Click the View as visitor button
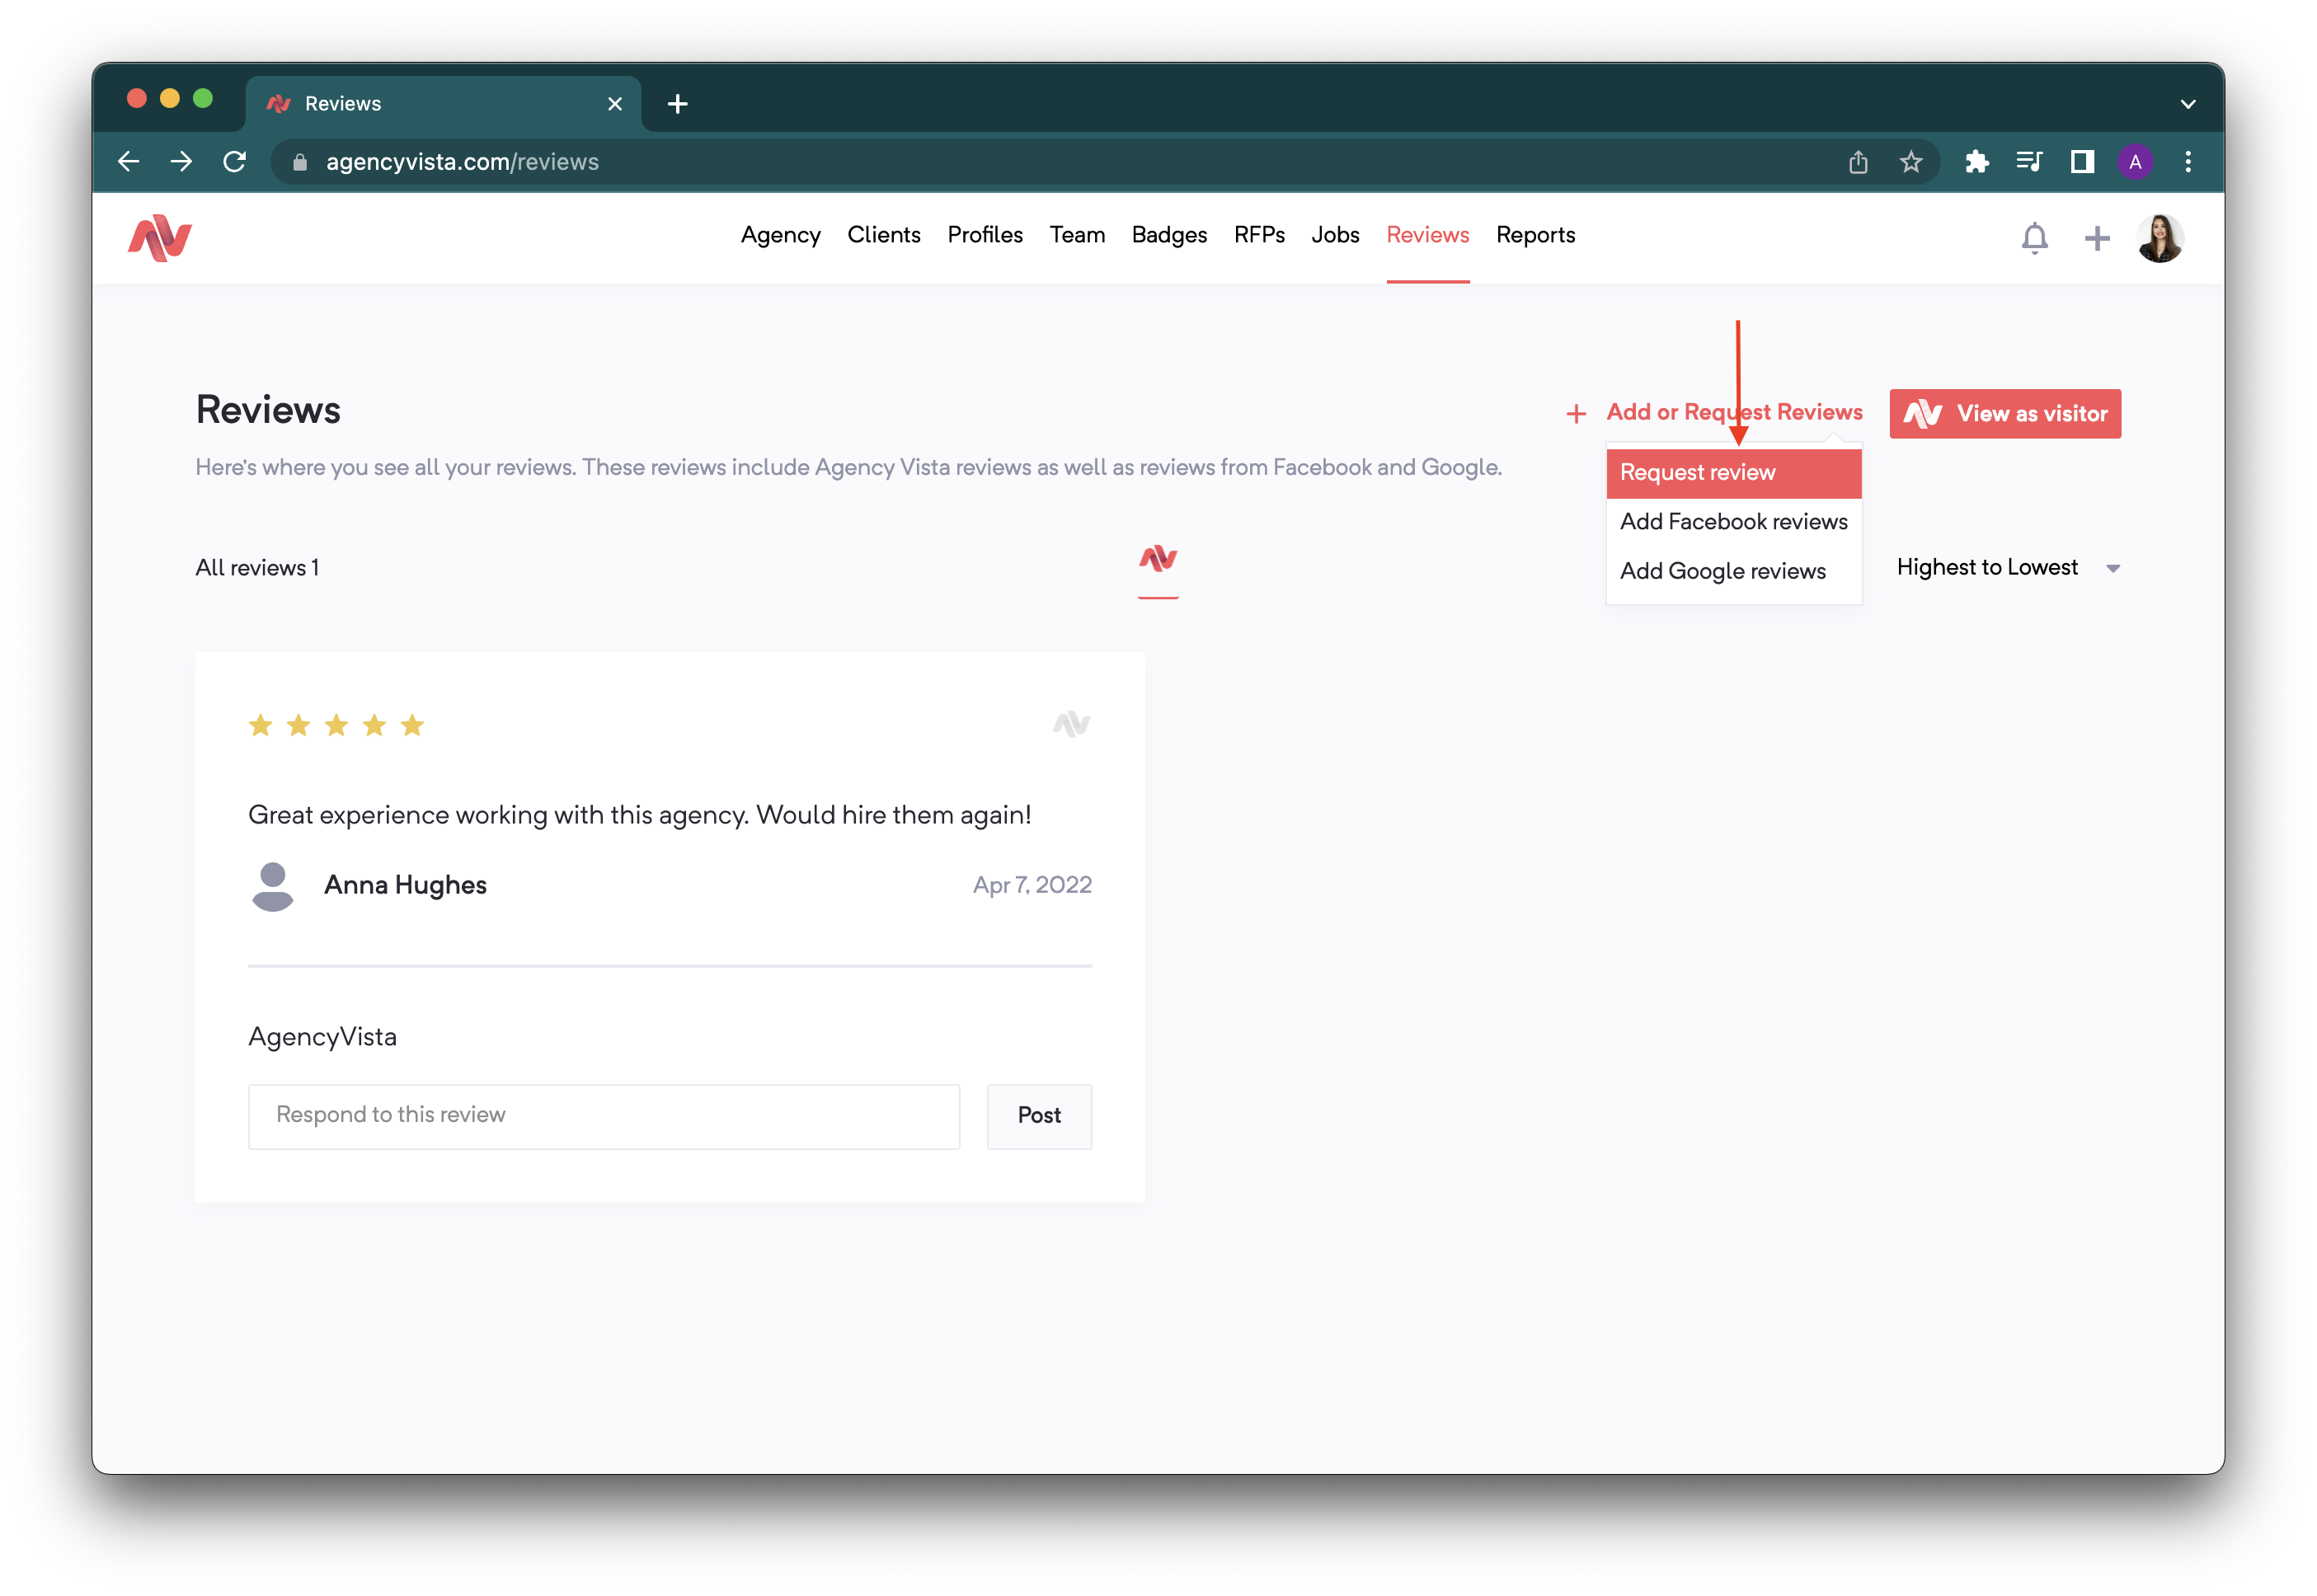The height and width of the screenshot is (1596, 2317). coord(2004,413)
